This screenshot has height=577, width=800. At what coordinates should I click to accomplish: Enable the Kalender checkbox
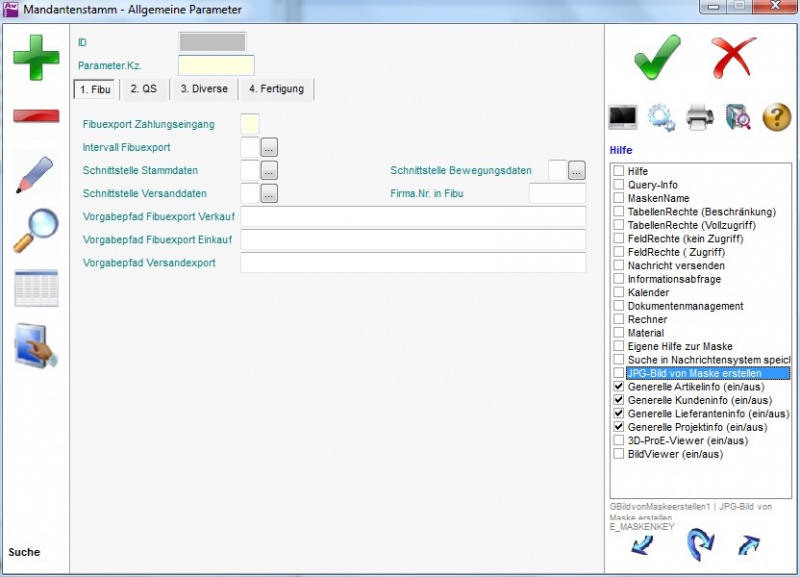(619, 292)
